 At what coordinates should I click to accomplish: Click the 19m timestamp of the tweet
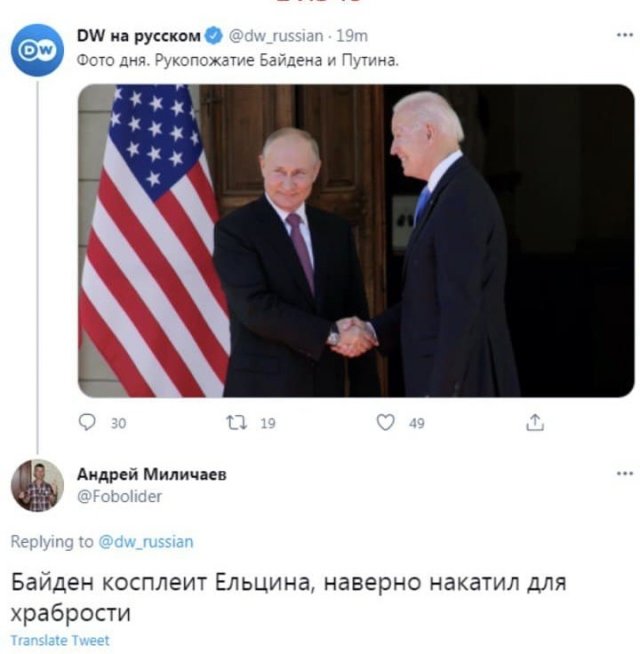click(x=352, y=36)
